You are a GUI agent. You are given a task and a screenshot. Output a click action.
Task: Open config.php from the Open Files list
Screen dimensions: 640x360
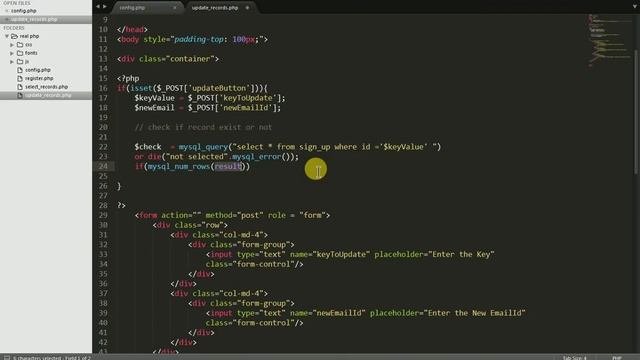[24, 11]
